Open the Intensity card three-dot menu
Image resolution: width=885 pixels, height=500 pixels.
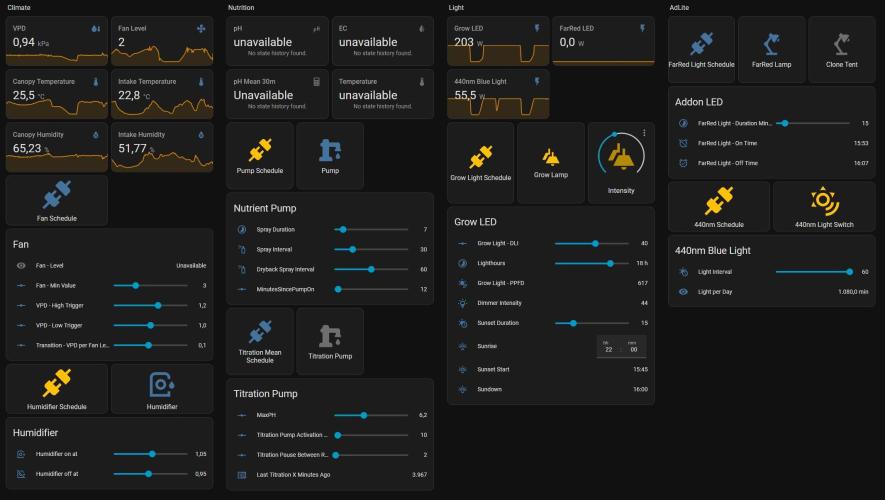644,133
